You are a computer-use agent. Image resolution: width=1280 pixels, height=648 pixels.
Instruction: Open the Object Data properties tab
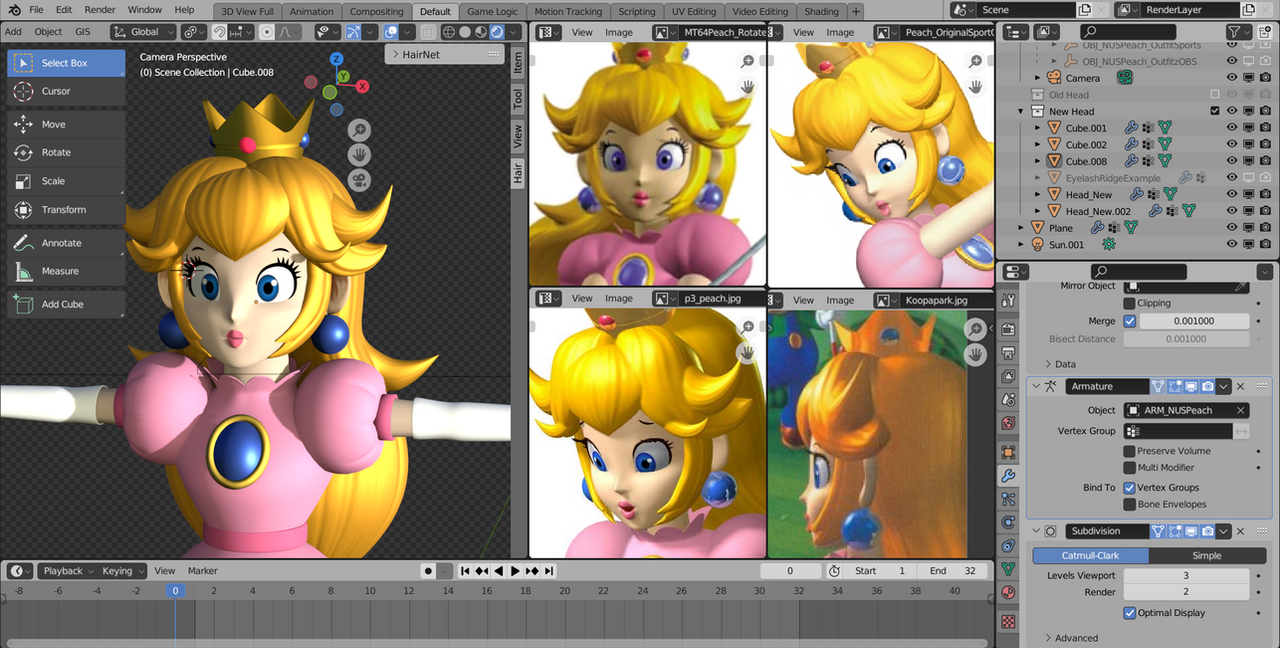point(1008,568)
